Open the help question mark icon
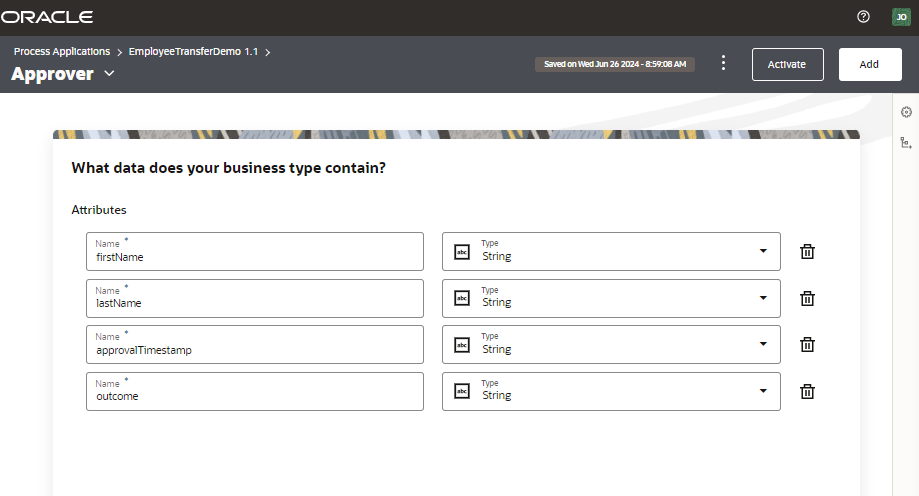Image resolution: width=919 pixels, height=496 pixels. (864, 17)
